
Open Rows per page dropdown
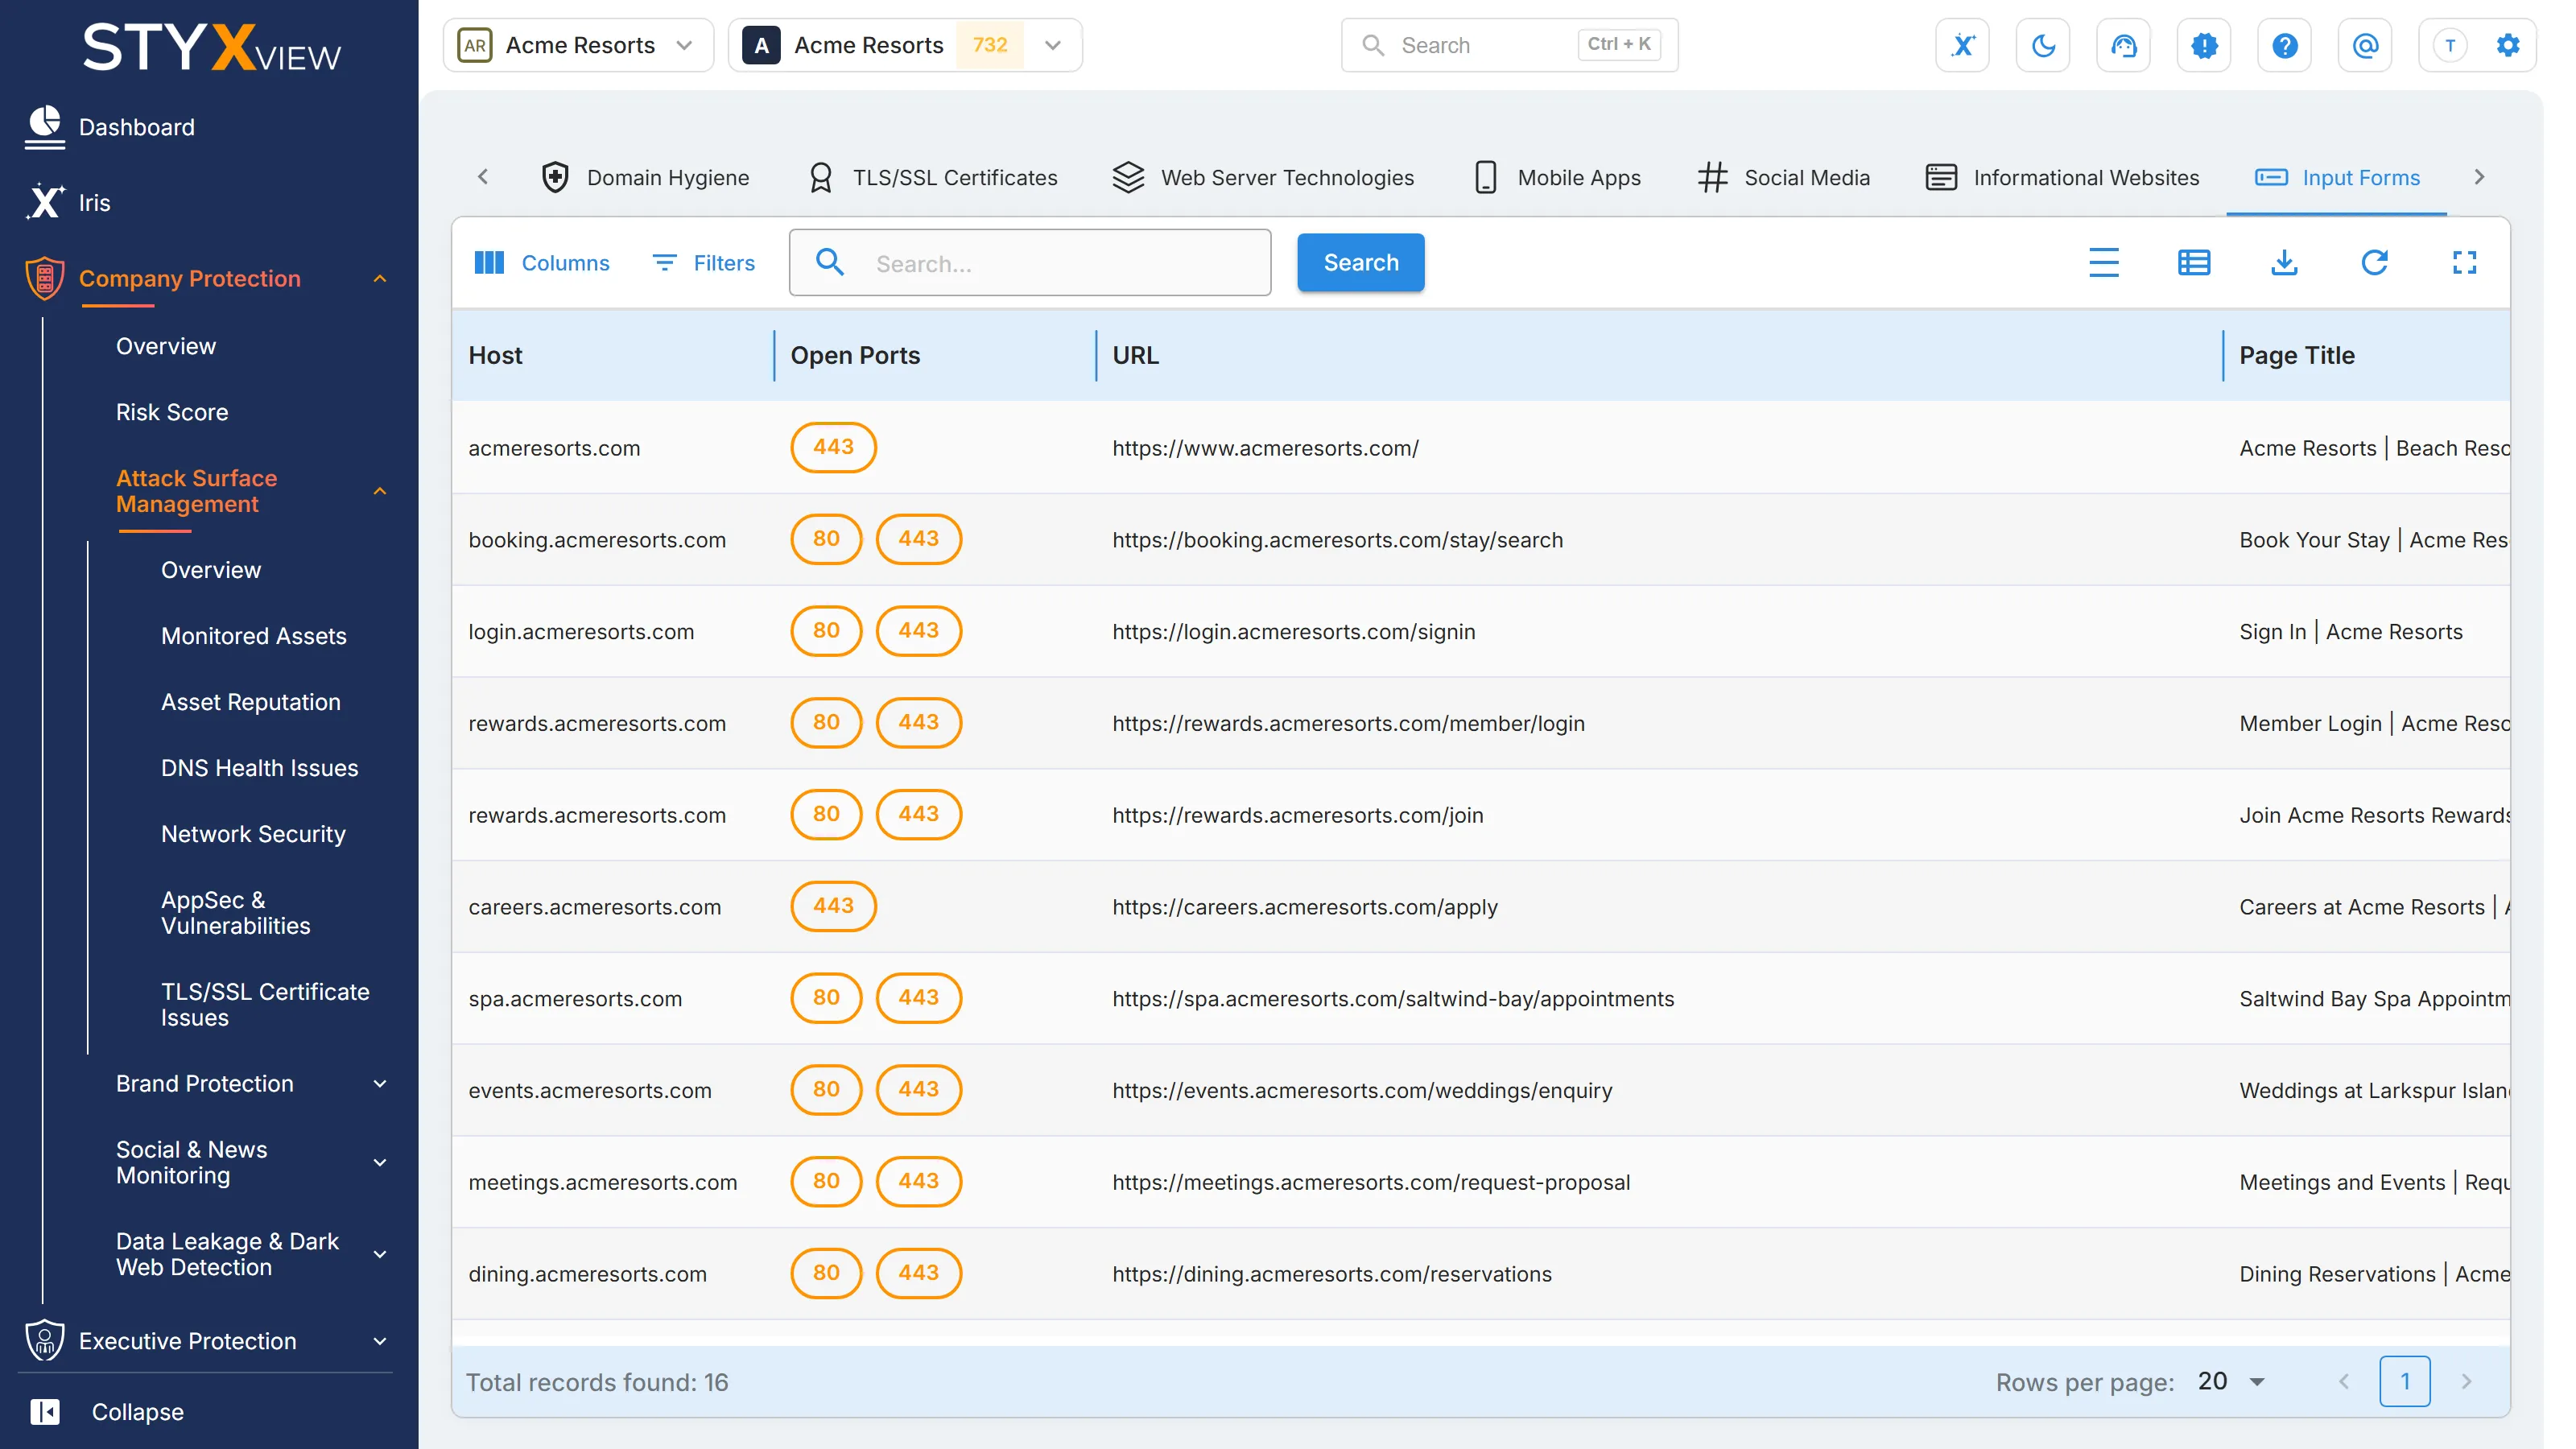coord(2231,1381)
